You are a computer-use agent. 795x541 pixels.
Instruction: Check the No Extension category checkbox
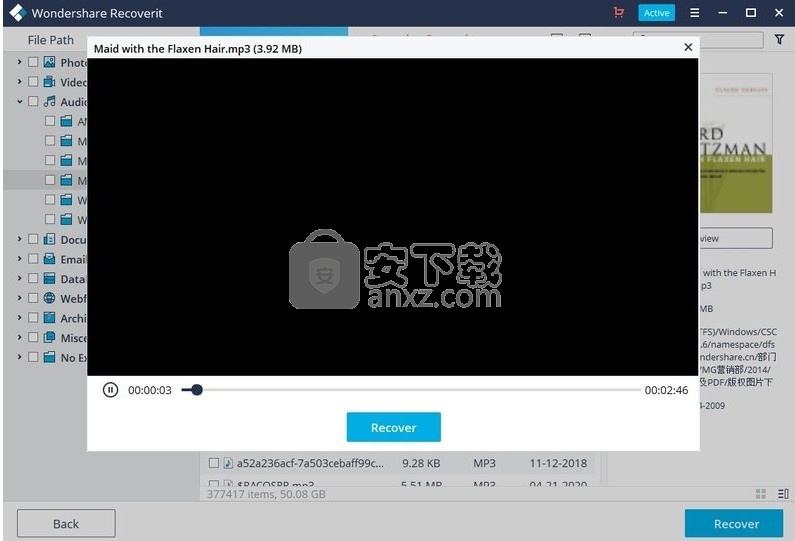[33, 357]
